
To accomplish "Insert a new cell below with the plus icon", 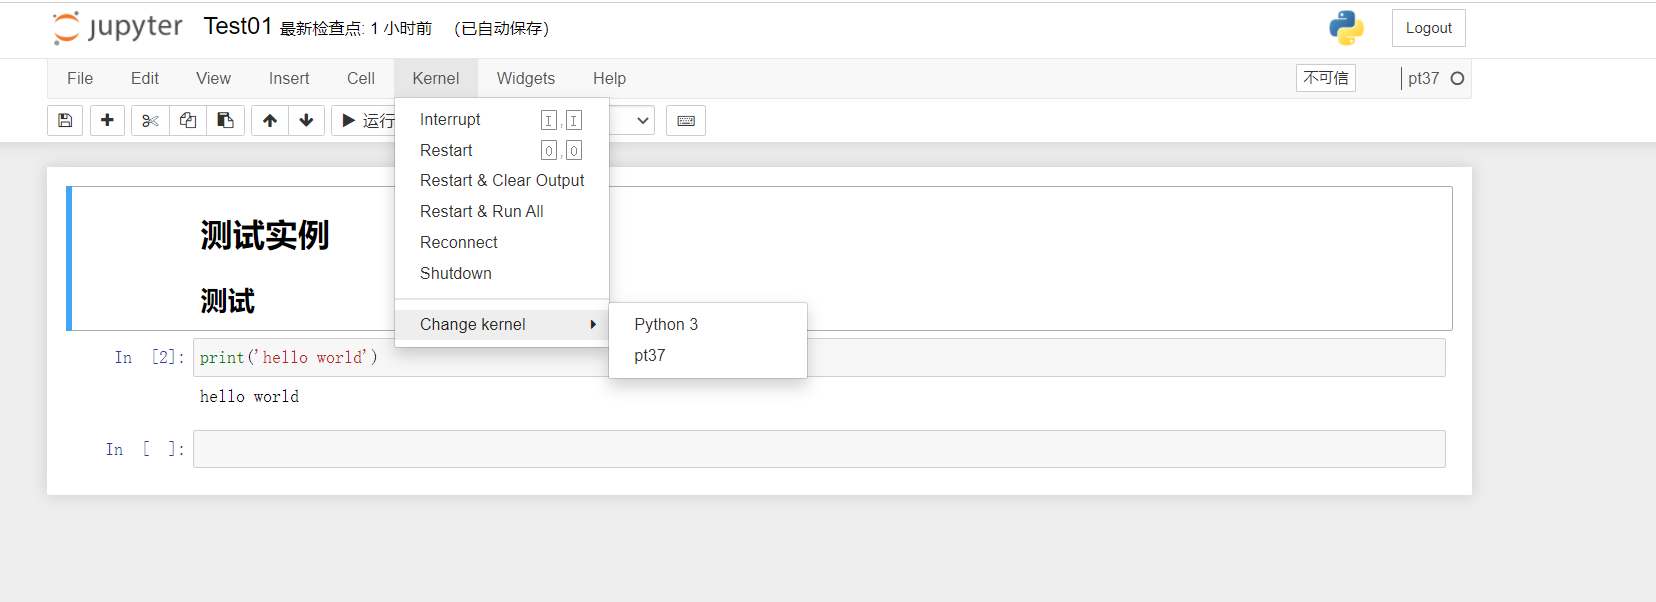I will (107, 120).
